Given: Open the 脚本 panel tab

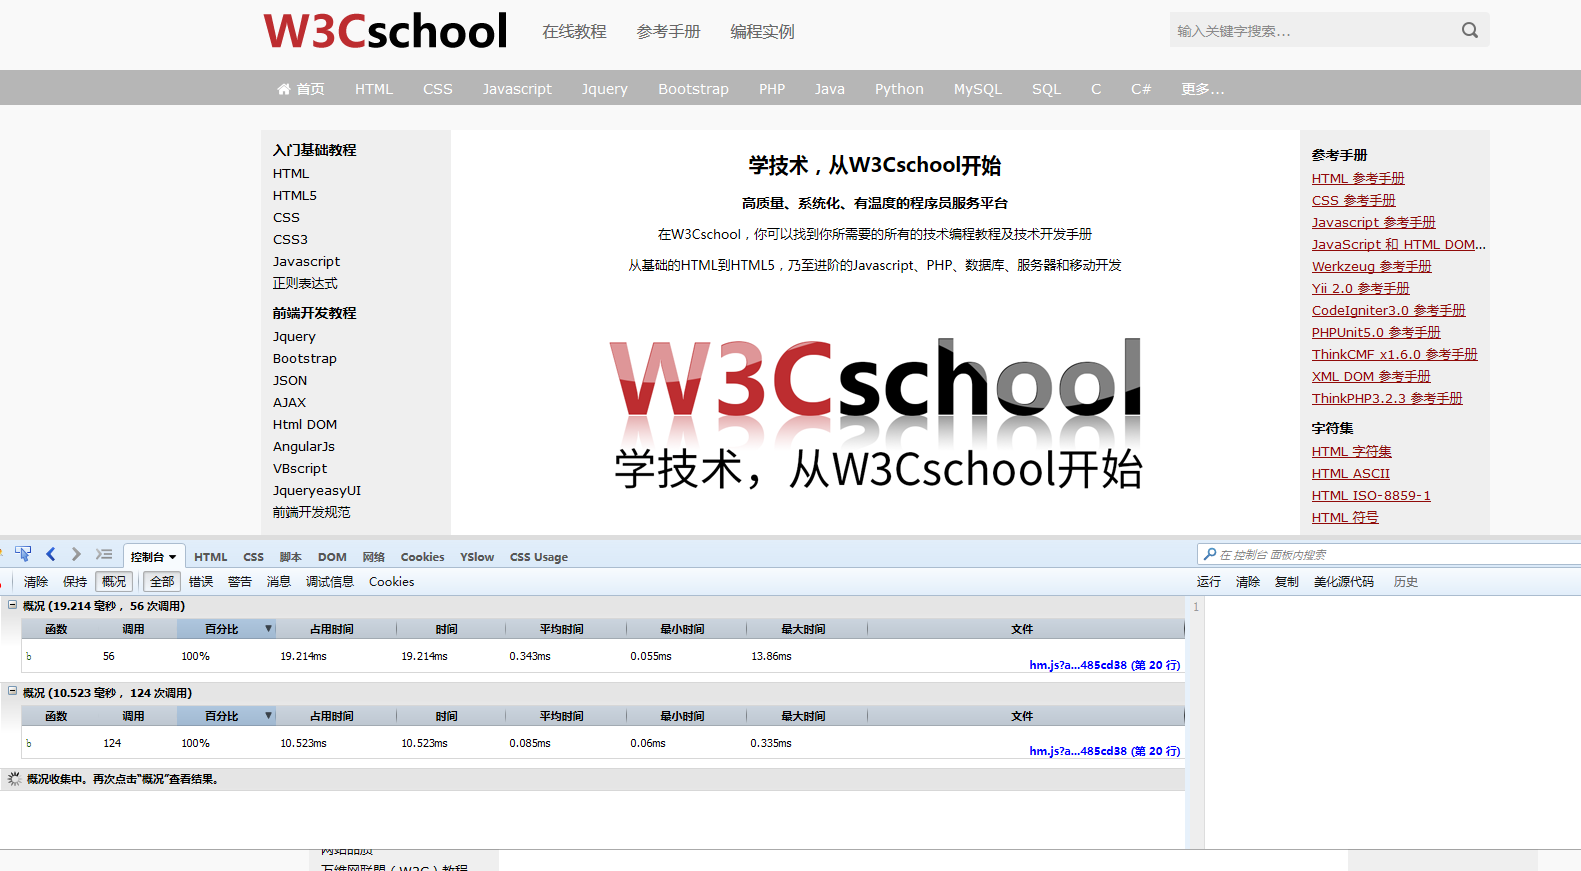Looking at the screenshot, I should pyautogui.click(x=291, y=557).
